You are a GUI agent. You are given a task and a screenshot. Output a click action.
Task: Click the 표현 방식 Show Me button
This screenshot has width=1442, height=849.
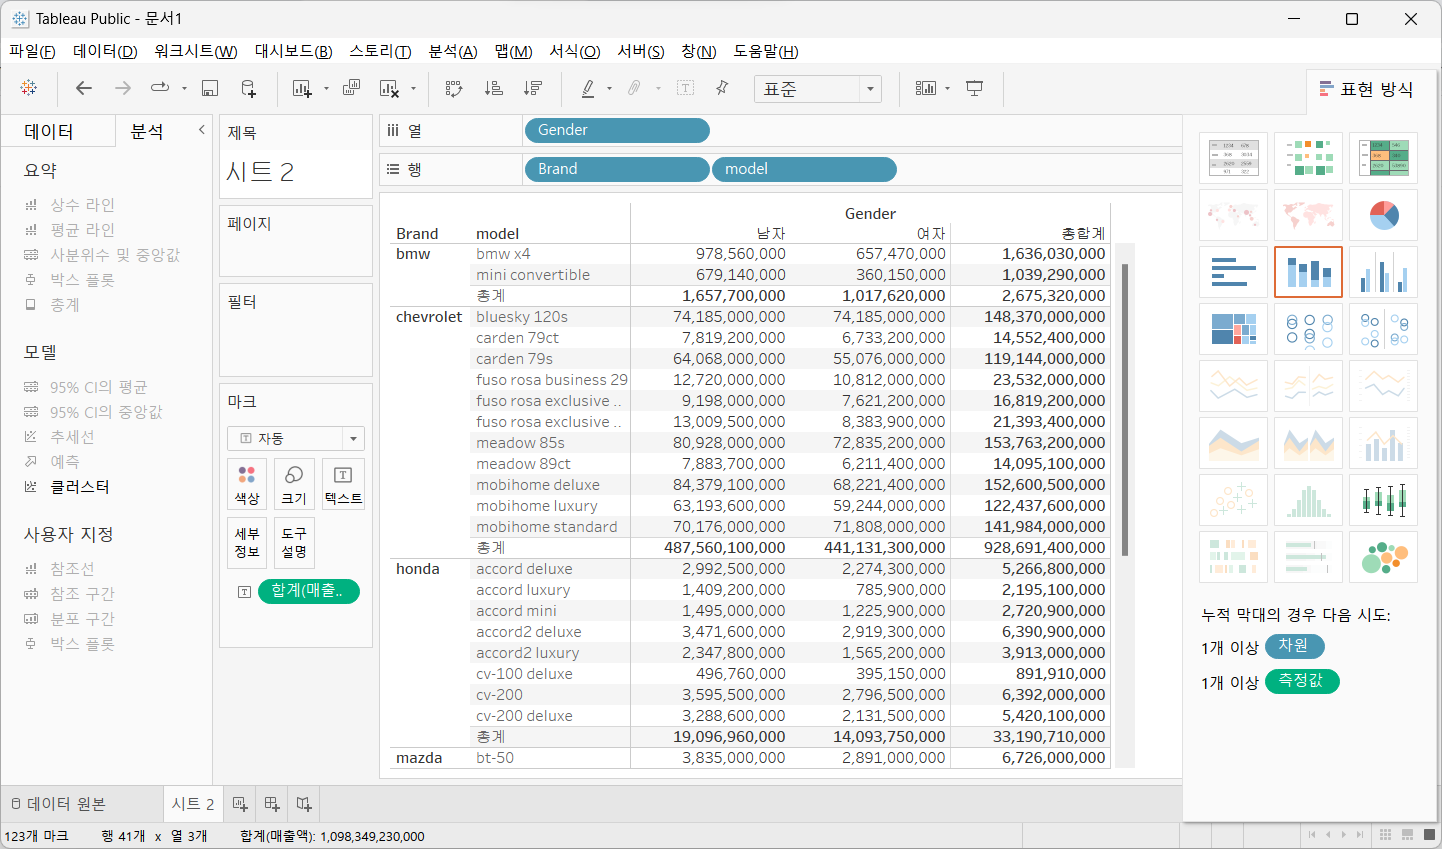click(1366, 90)
